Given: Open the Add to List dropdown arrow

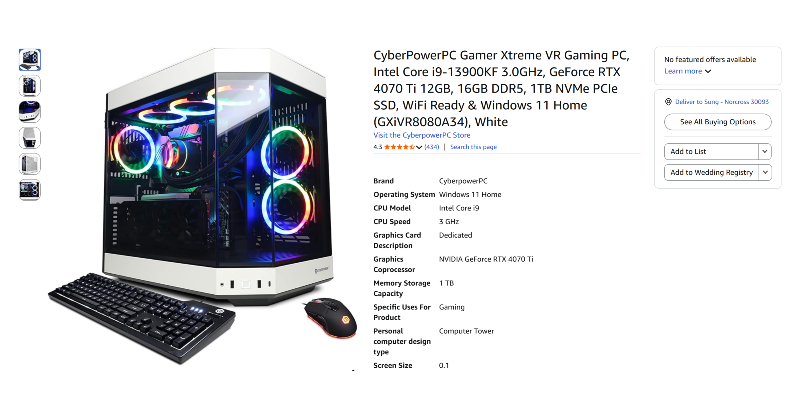Looking at the screenshot, I should [x=765, y=152].
